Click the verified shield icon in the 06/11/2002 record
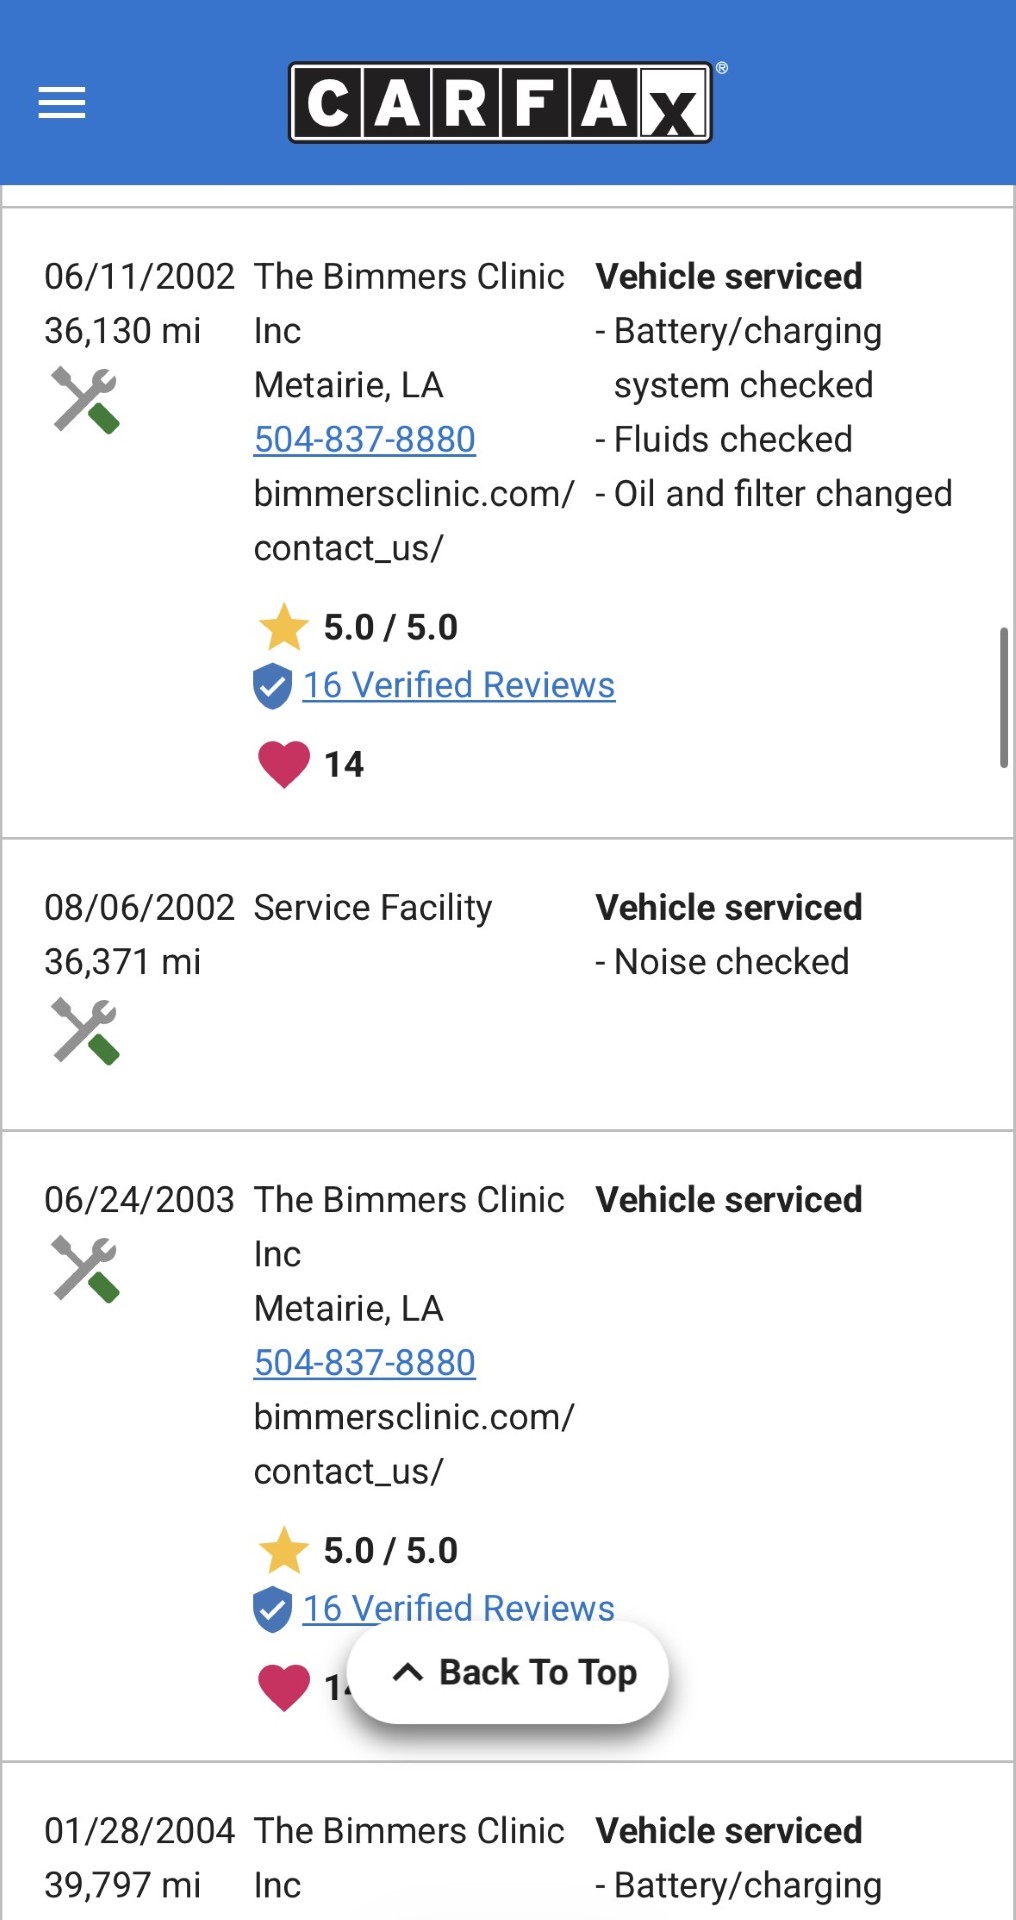The height and width of the screenshot is (1920, 1016). pos(272,686)
